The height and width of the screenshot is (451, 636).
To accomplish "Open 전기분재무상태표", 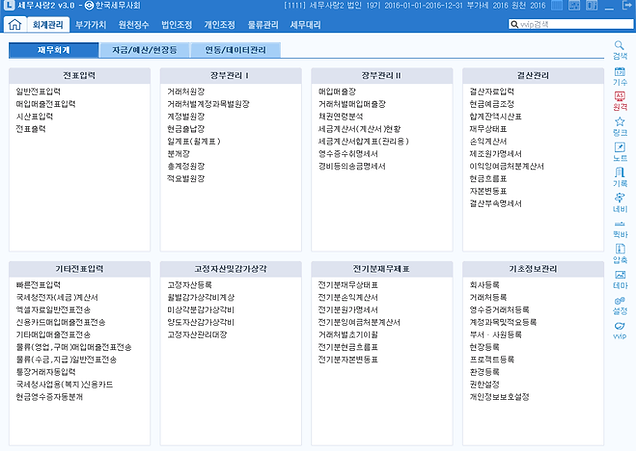I will [x=348, y=285].
